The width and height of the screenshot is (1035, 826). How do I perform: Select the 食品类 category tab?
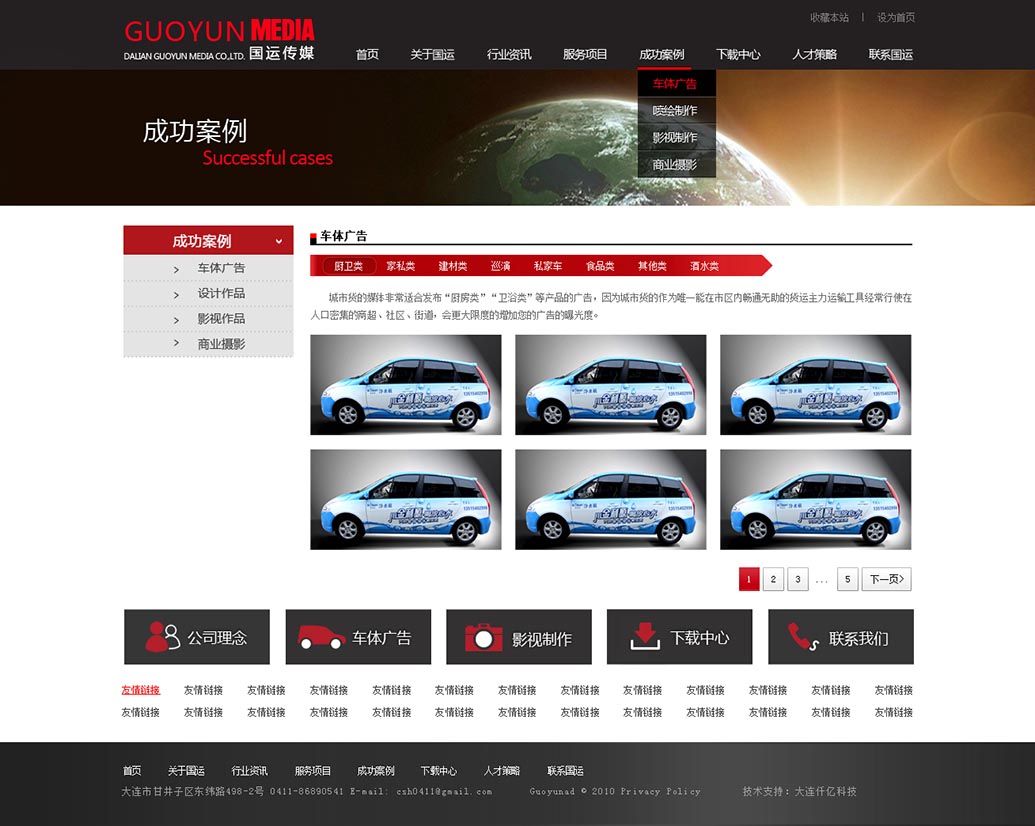coord(600,266)
